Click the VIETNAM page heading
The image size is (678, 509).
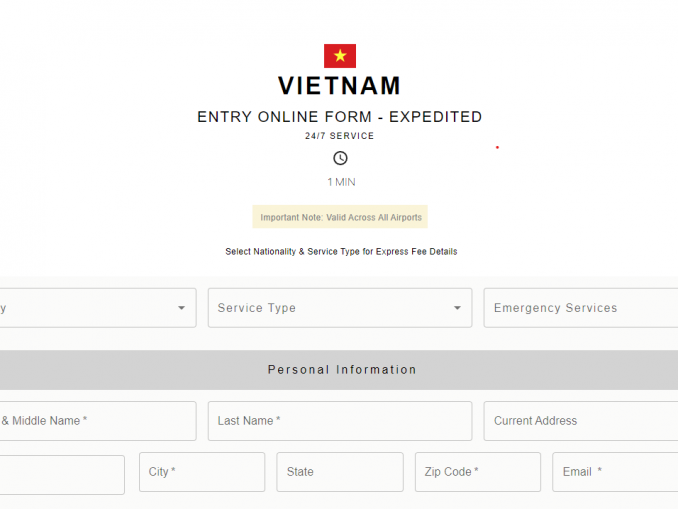click(340, 86)
